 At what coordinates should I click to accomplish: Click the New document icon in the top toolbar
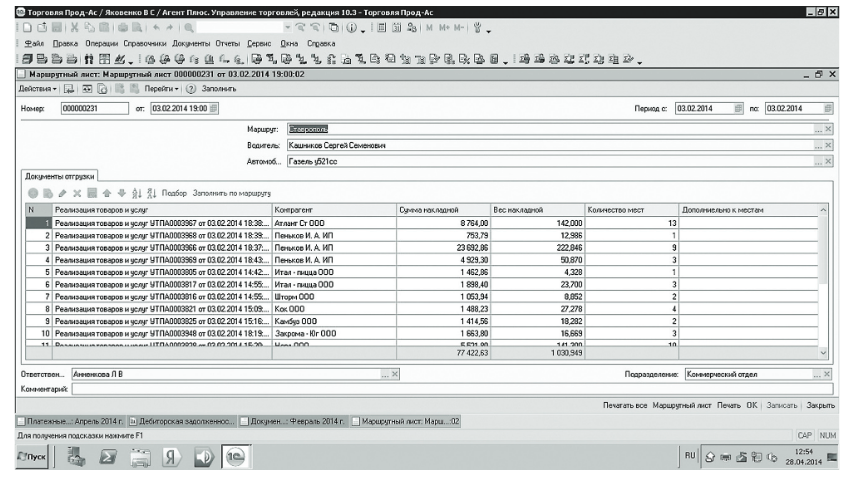pos(27,27)
